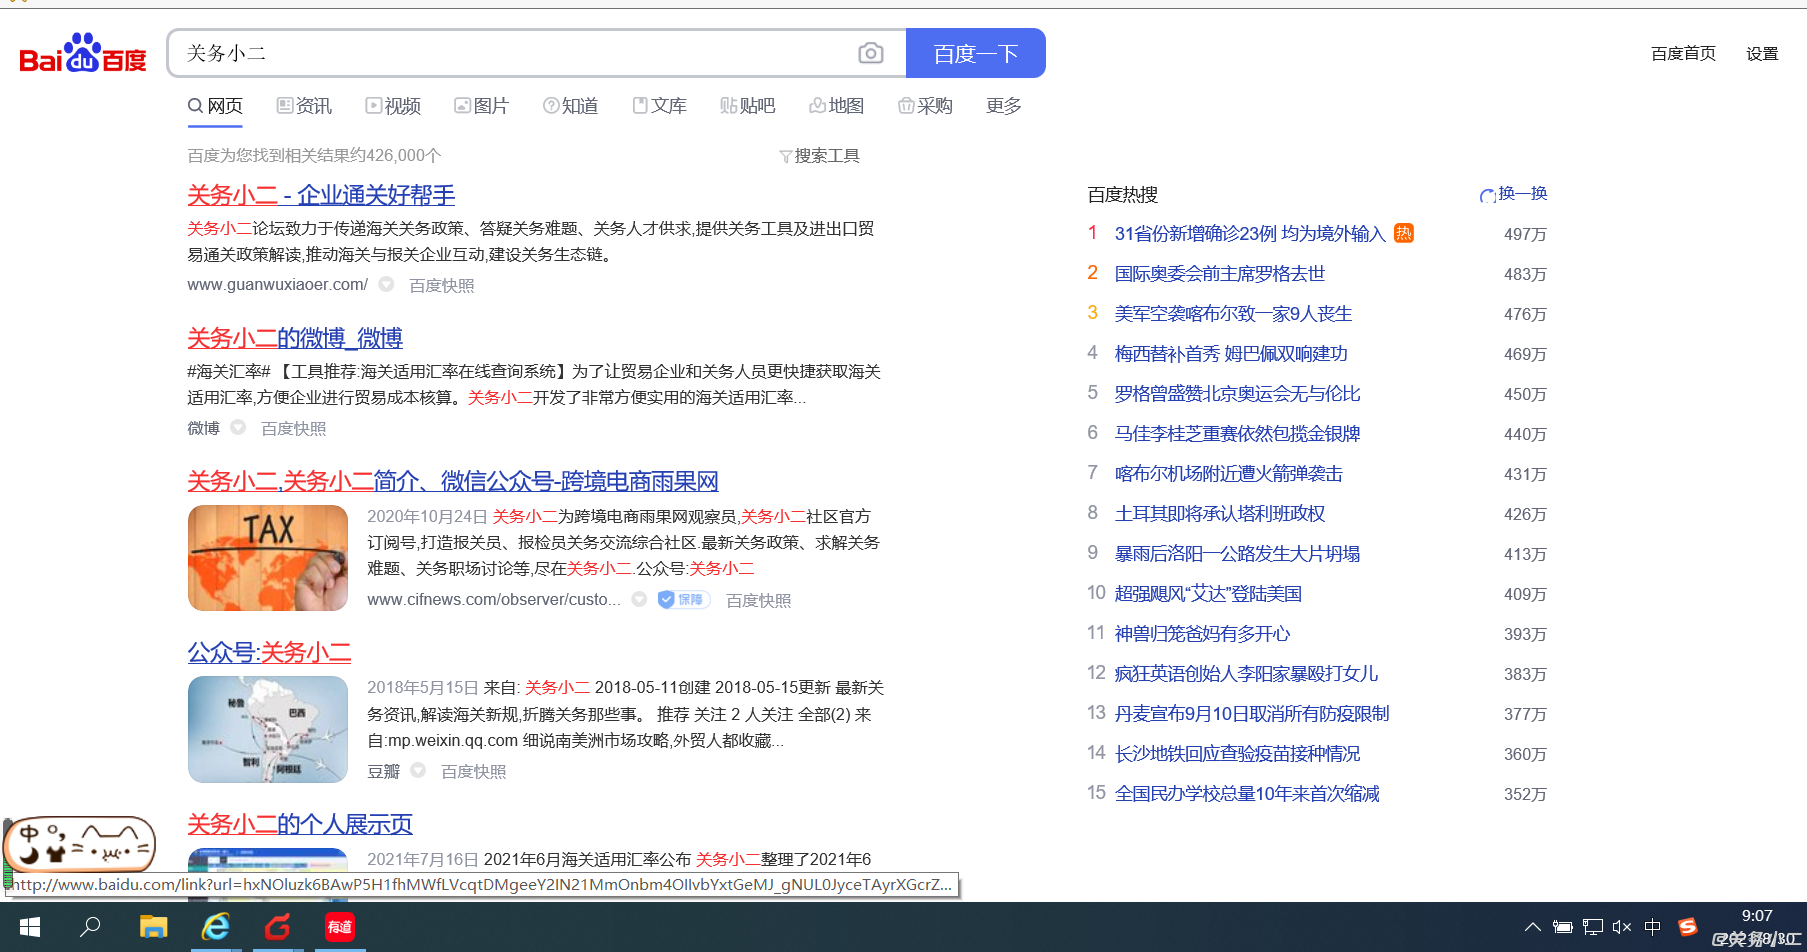The image size is (1807, 952).
Task: Click Internet Explorer taskbar icon
Action: 215,927
